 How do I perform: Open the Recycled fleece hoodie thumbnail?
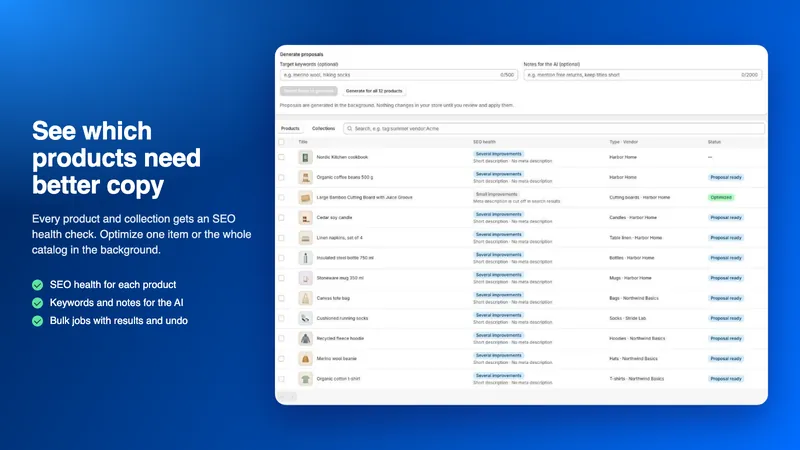[x=305, y=339]
